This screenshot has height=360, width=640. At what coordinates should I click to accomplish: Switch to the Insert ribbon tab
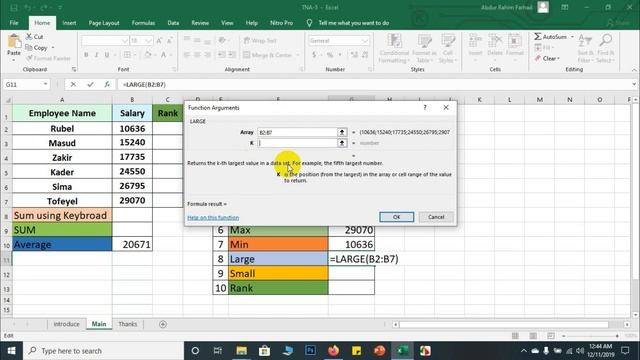(69, 23)
